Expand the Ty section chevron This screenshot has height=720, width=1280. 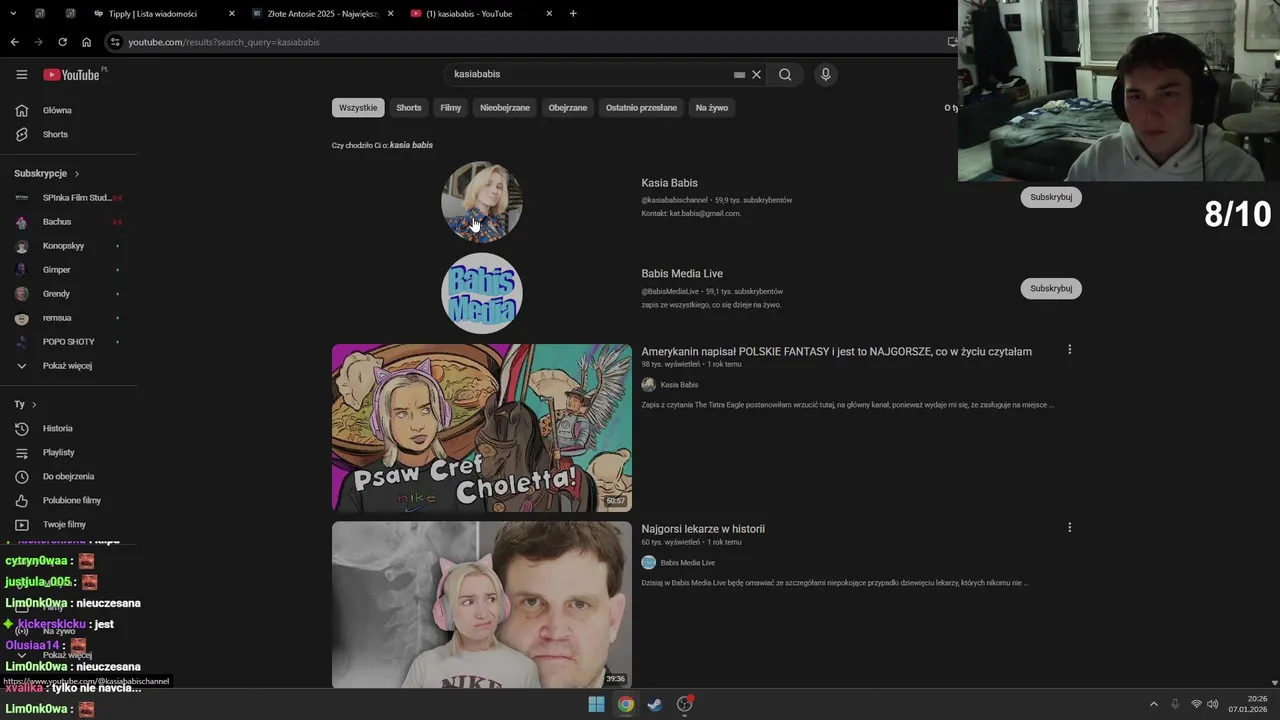pos(34,404)
